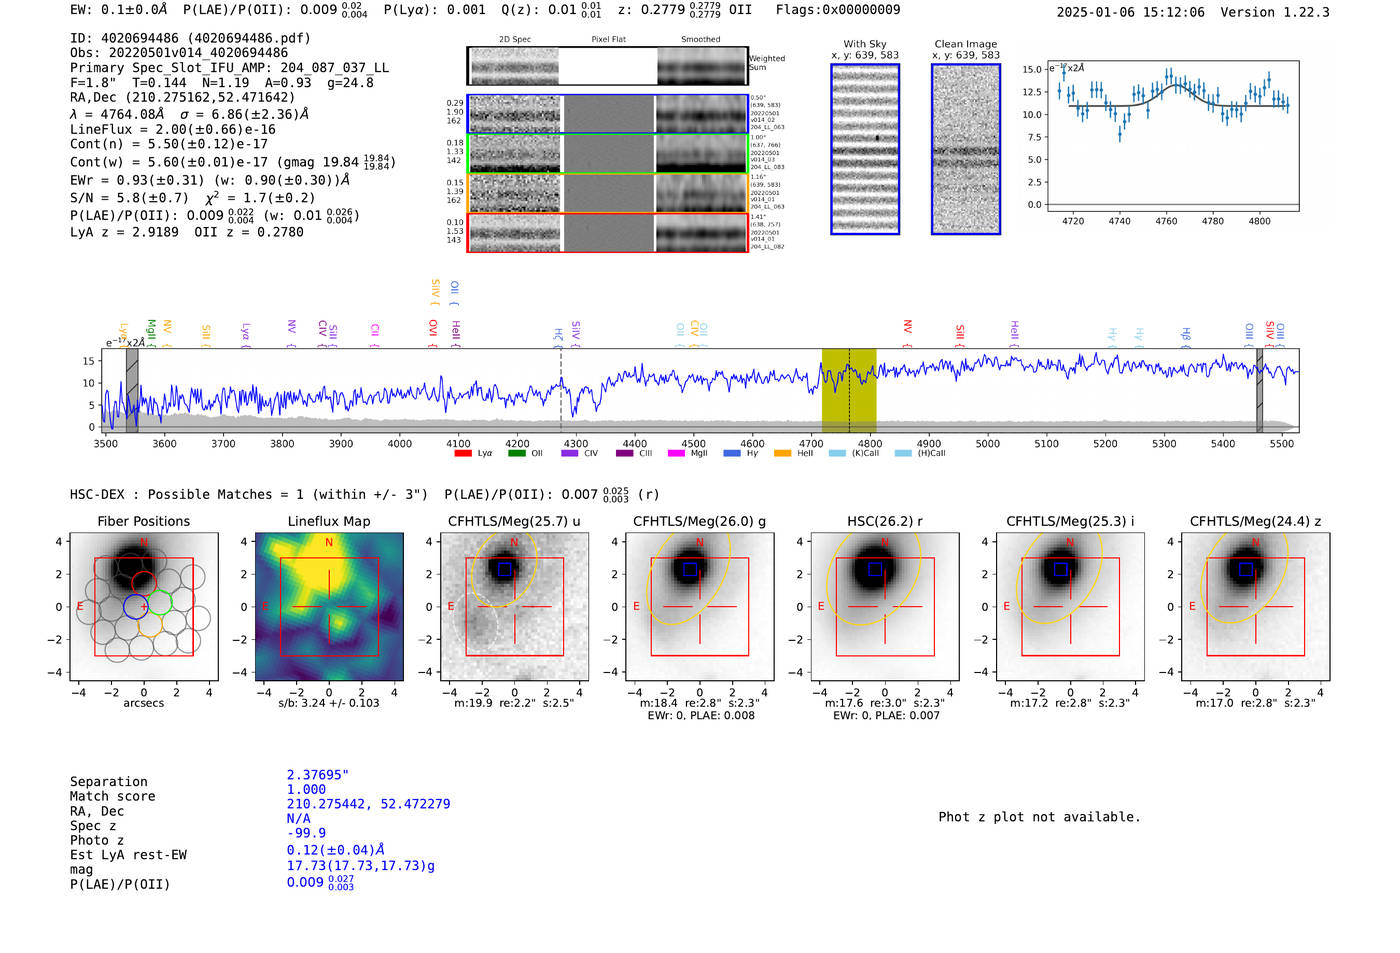
Task: Select the red-bordered 2D spectrum row
Action: (x=607, y=232)
